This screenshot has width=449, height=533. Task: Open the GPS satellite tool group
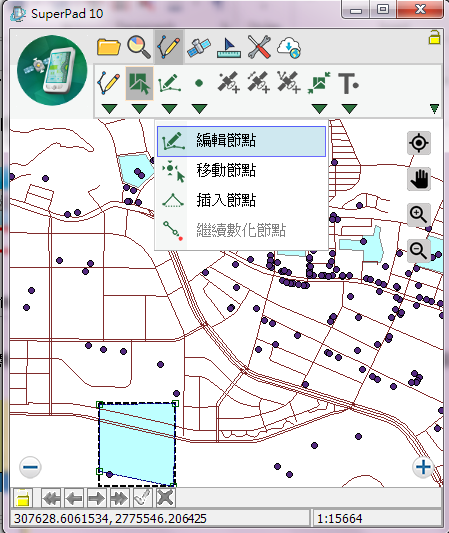(199, 47)
